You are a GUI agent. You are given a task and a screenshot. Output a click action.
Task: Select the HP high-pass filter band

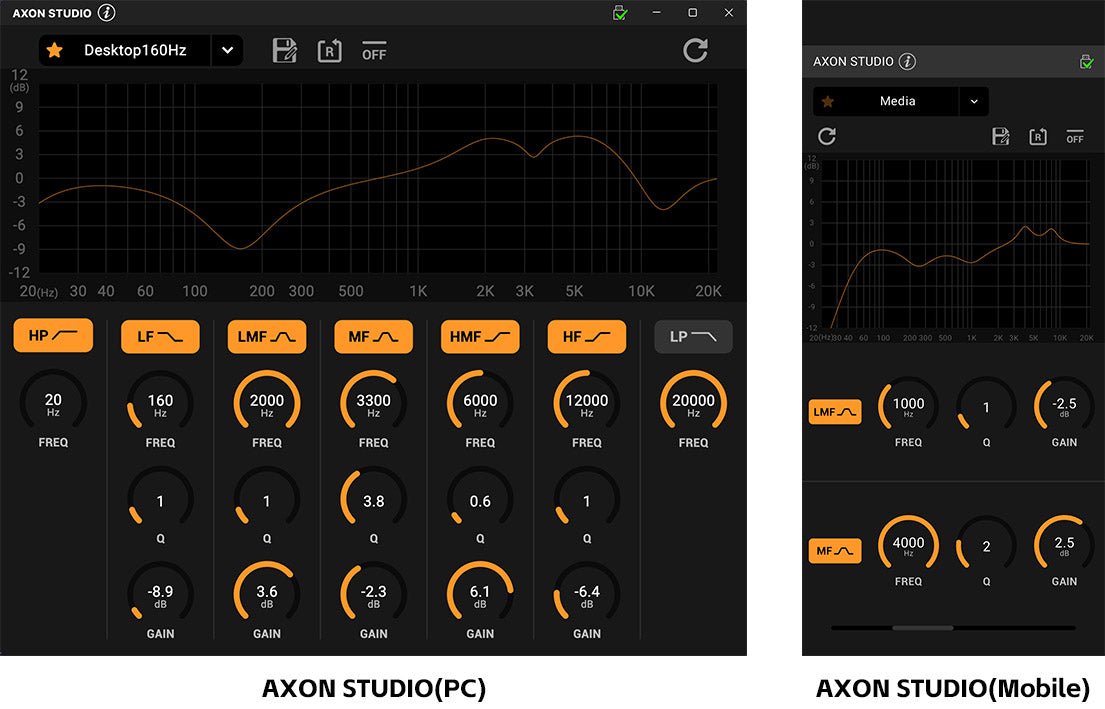coord(53,336)
